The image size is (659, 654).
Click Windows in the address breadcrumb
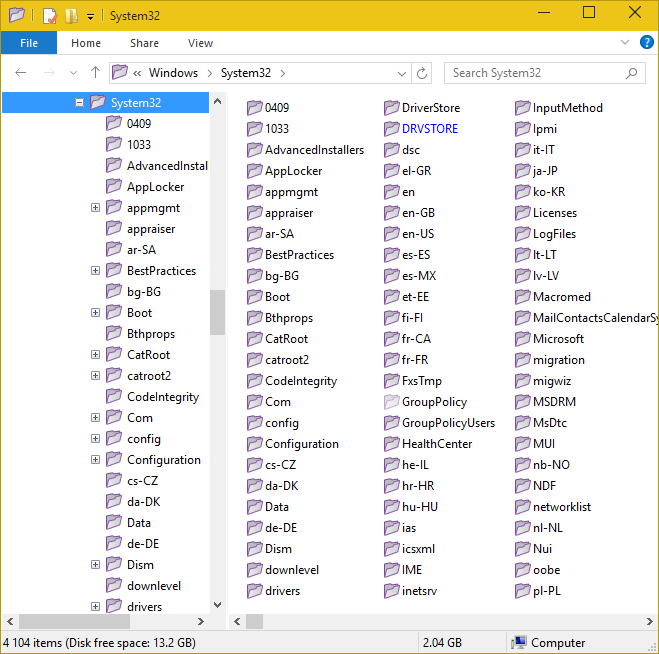(x=173, y=73)
